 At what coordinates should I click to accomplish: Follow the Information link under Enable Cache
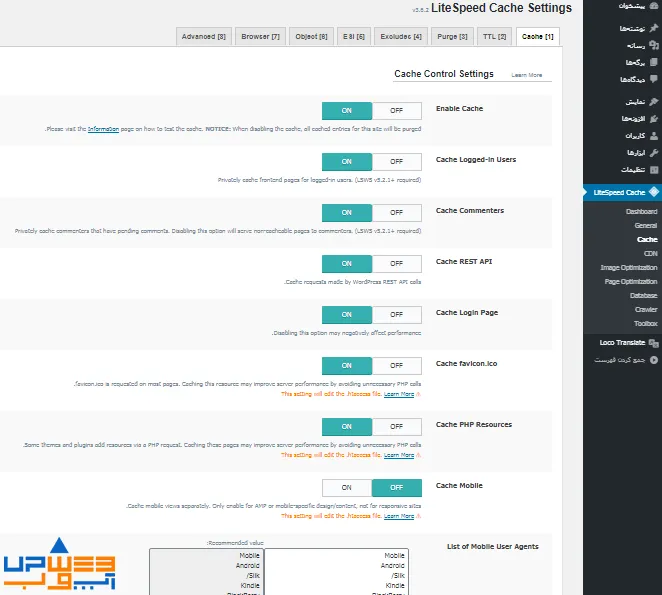click(x=103, y=129)
